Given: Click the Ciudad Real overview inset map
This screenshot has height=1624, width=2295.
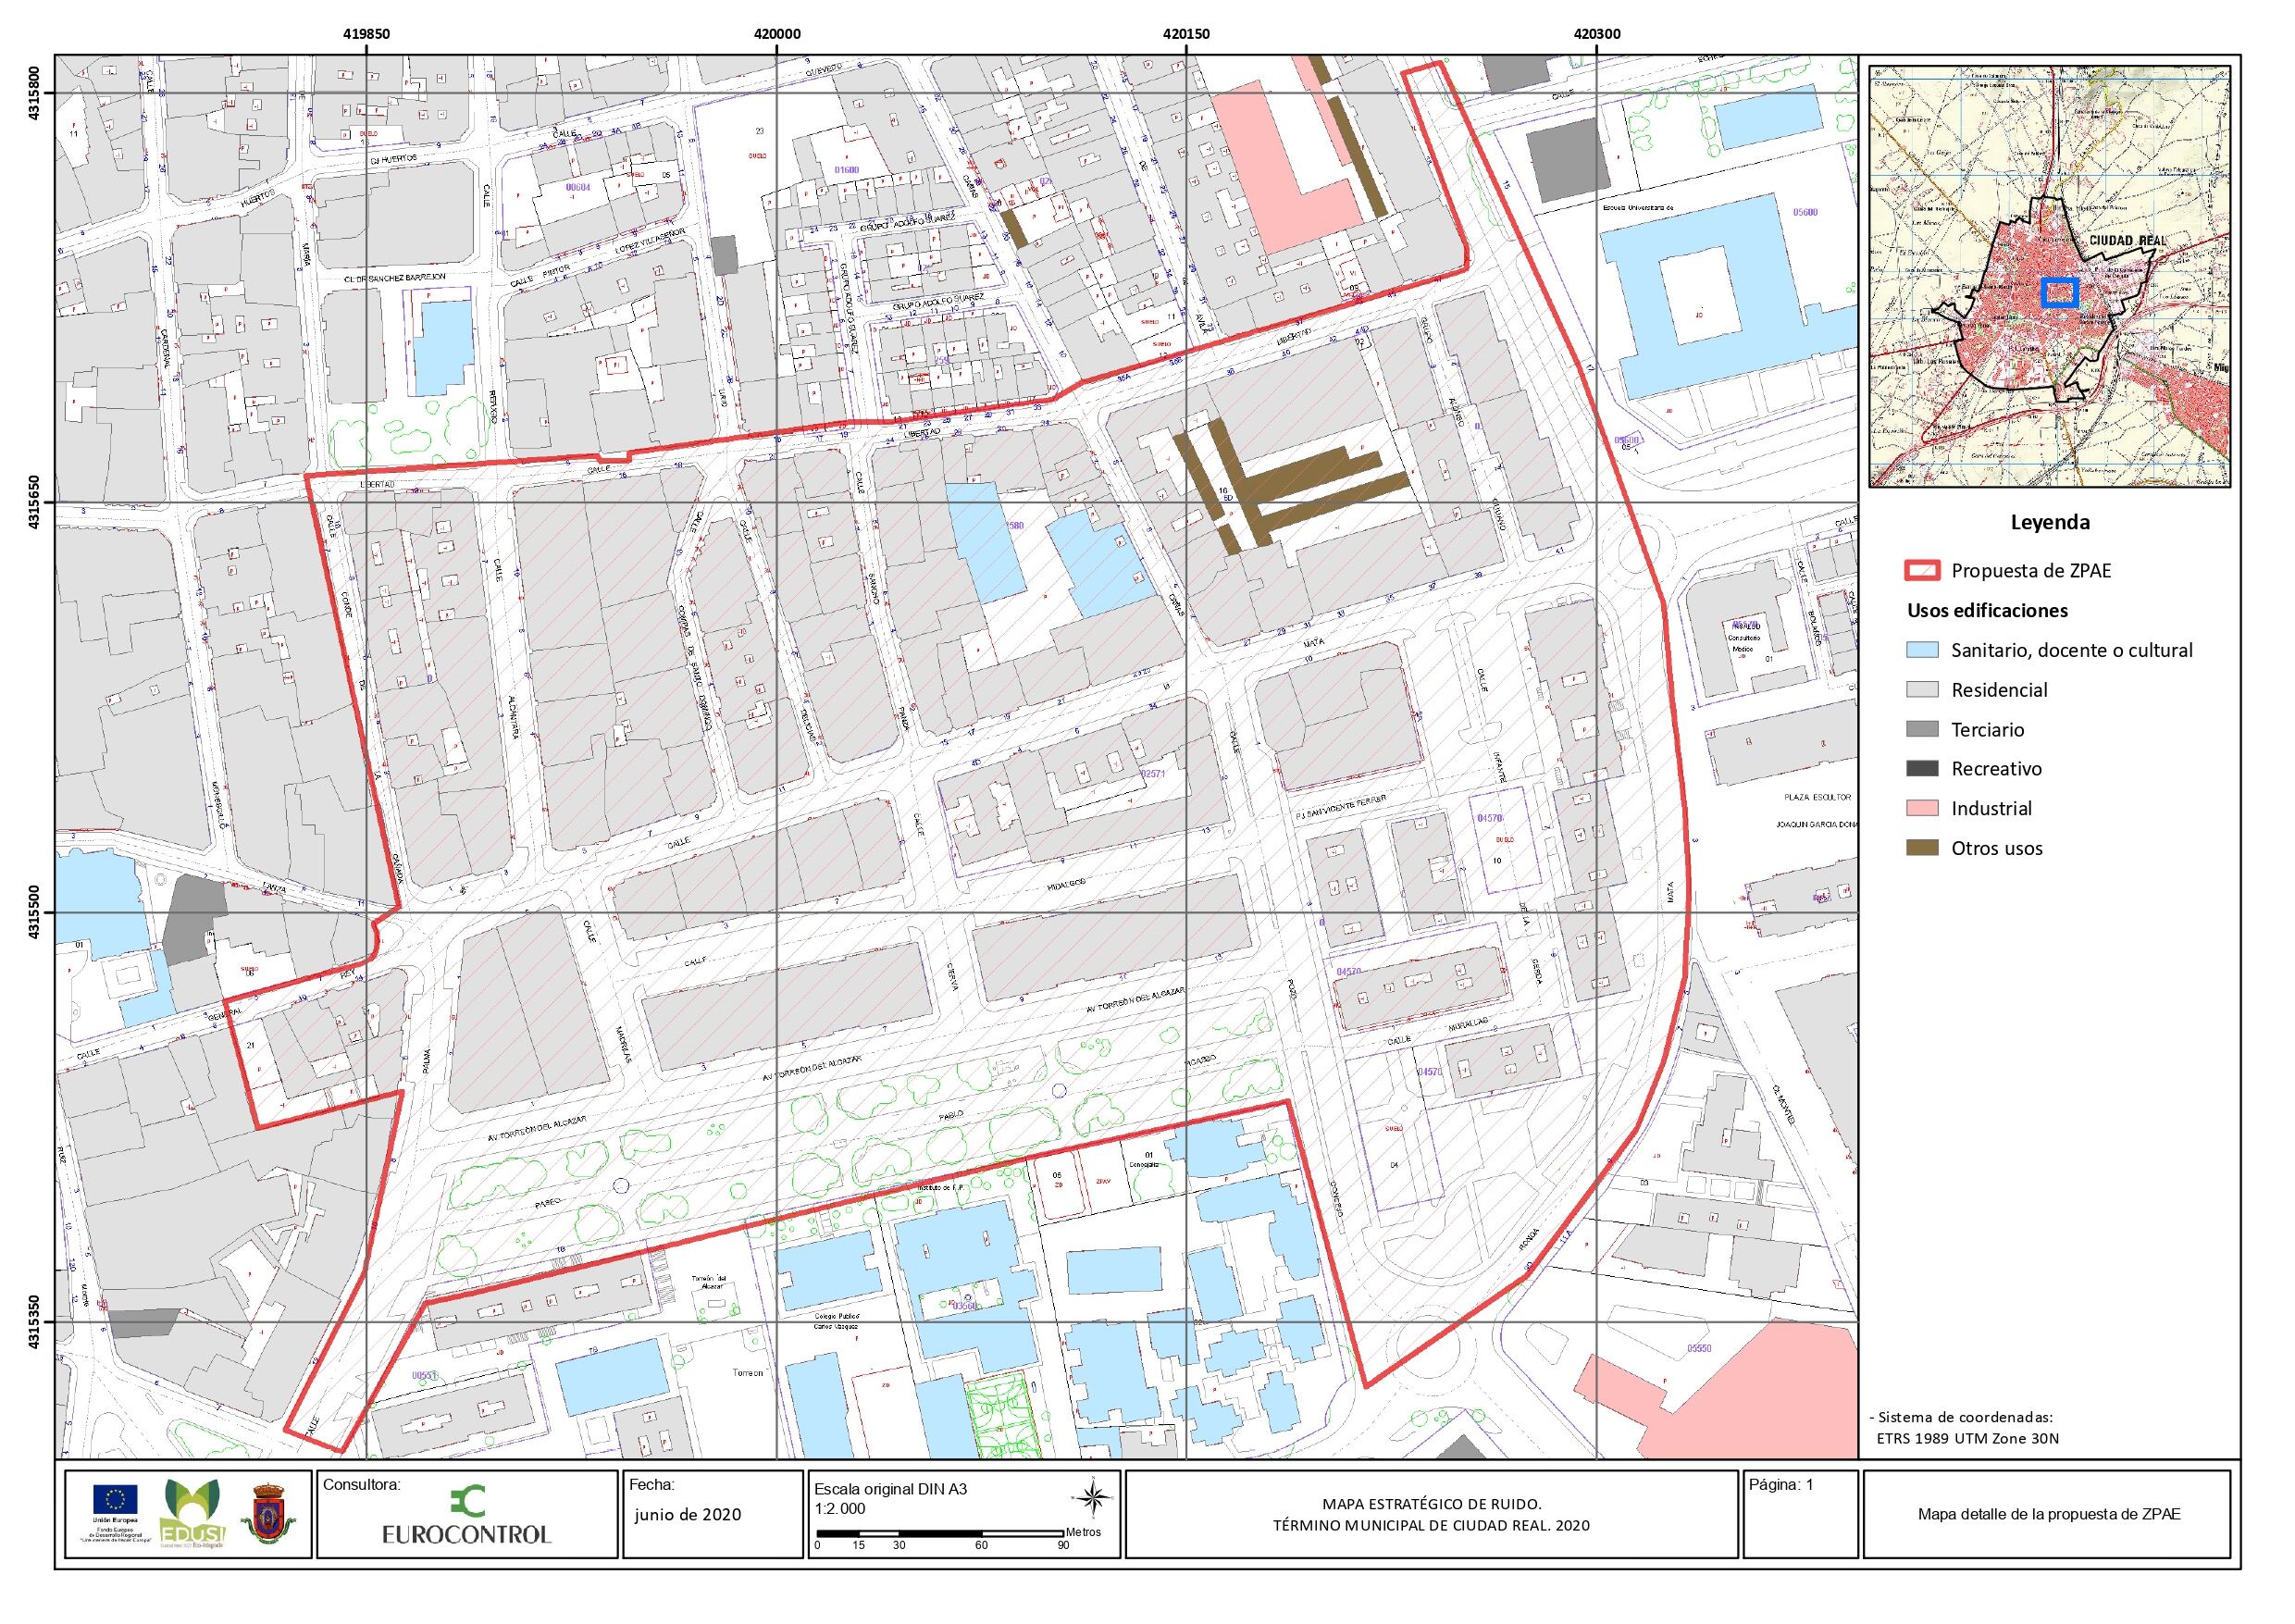Looking at the screenshot, I should pyautogui.click(x=2050, y=277).
